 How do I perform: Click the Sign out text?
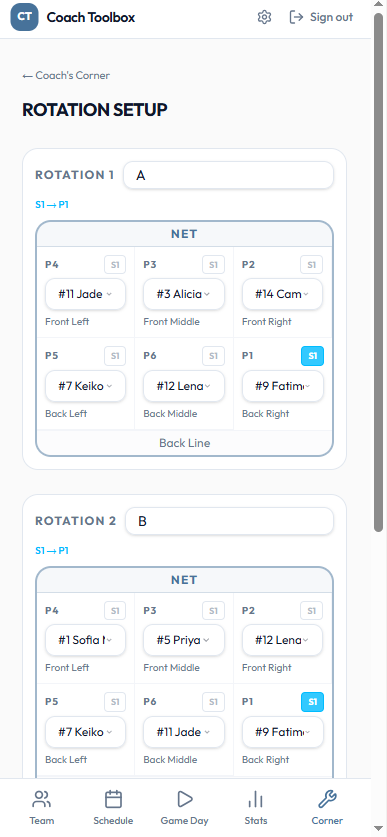[x=331, y=17]
